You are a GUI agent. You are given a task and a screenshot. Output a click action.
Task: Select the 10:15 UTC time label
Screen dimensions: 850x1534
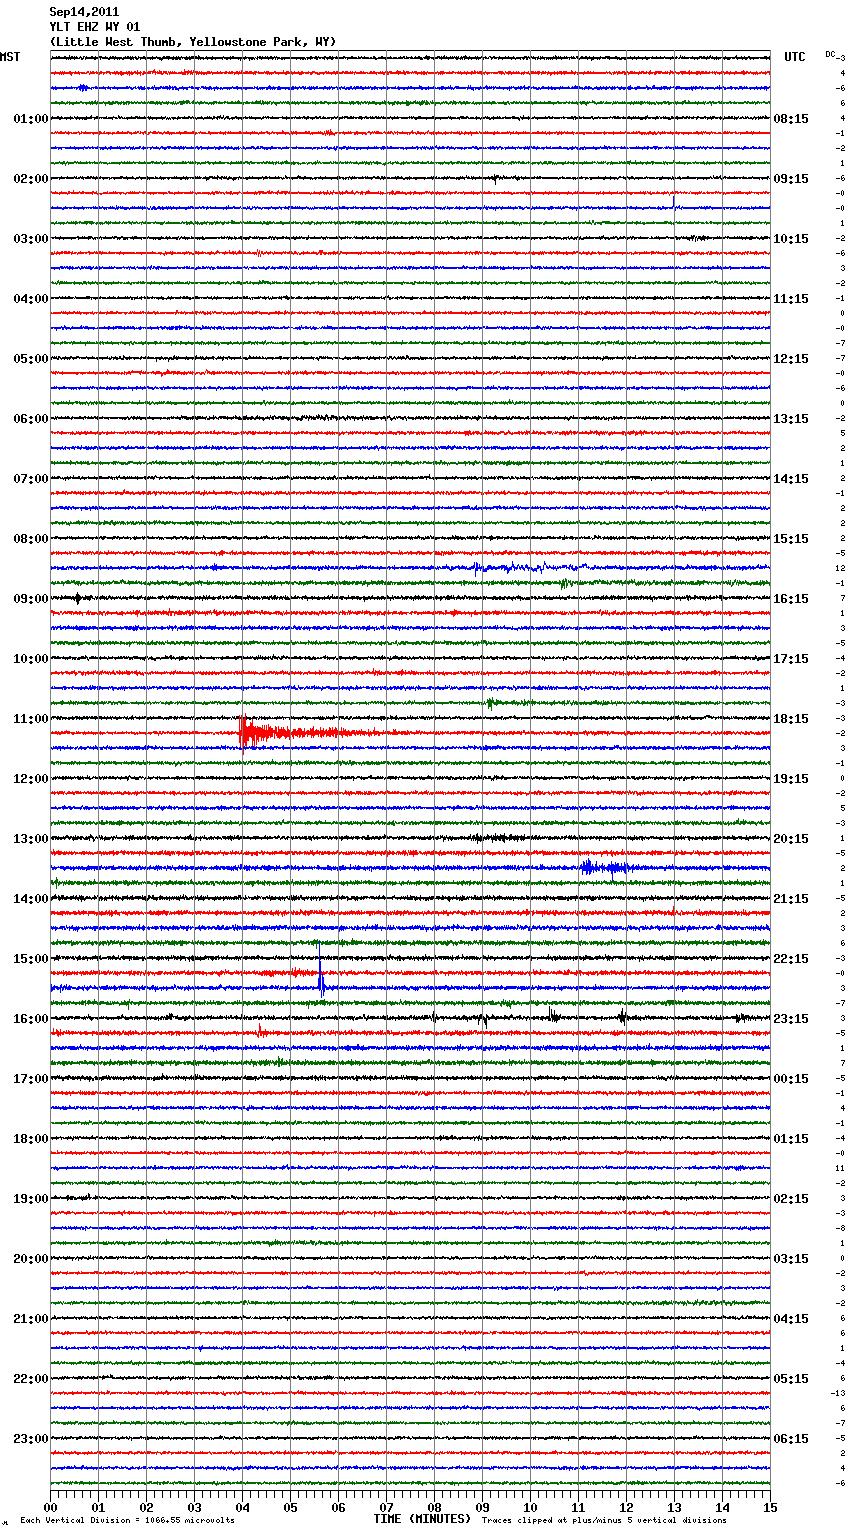(x=791, y=239)
